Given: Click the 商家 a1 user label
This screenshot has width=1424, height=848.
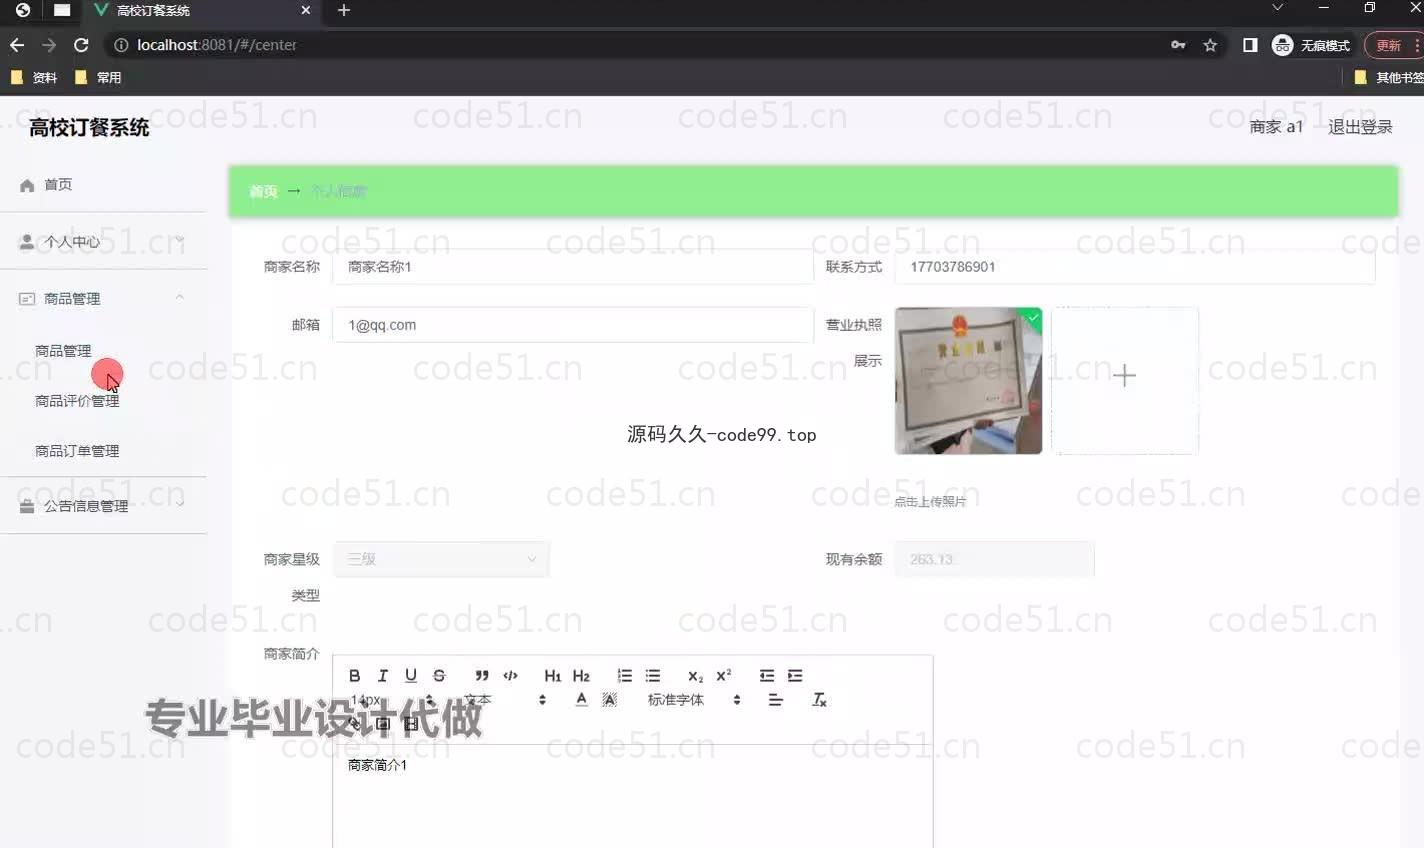Looking at the screenshot, I should (1276, 127).
